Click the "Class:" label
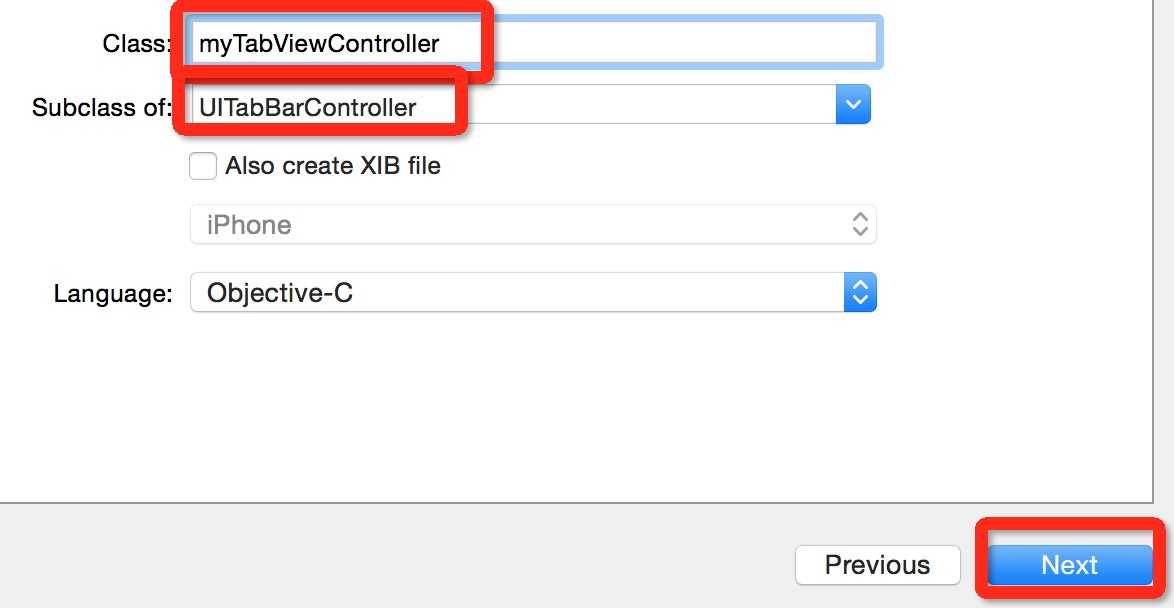Image resolution: width=1174 pixels, height=608 pixels. tap(137, 43)
